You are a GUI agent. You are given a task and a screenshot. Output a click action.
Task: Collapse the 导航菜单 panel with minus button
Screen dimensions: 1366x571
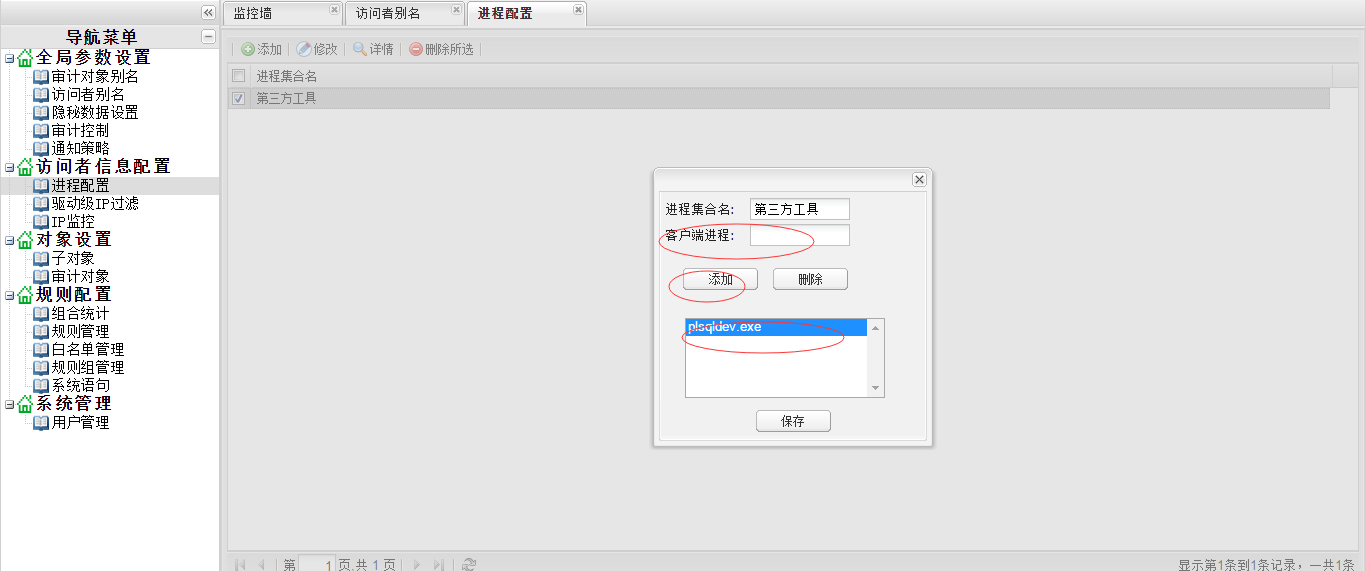(208, 37)
